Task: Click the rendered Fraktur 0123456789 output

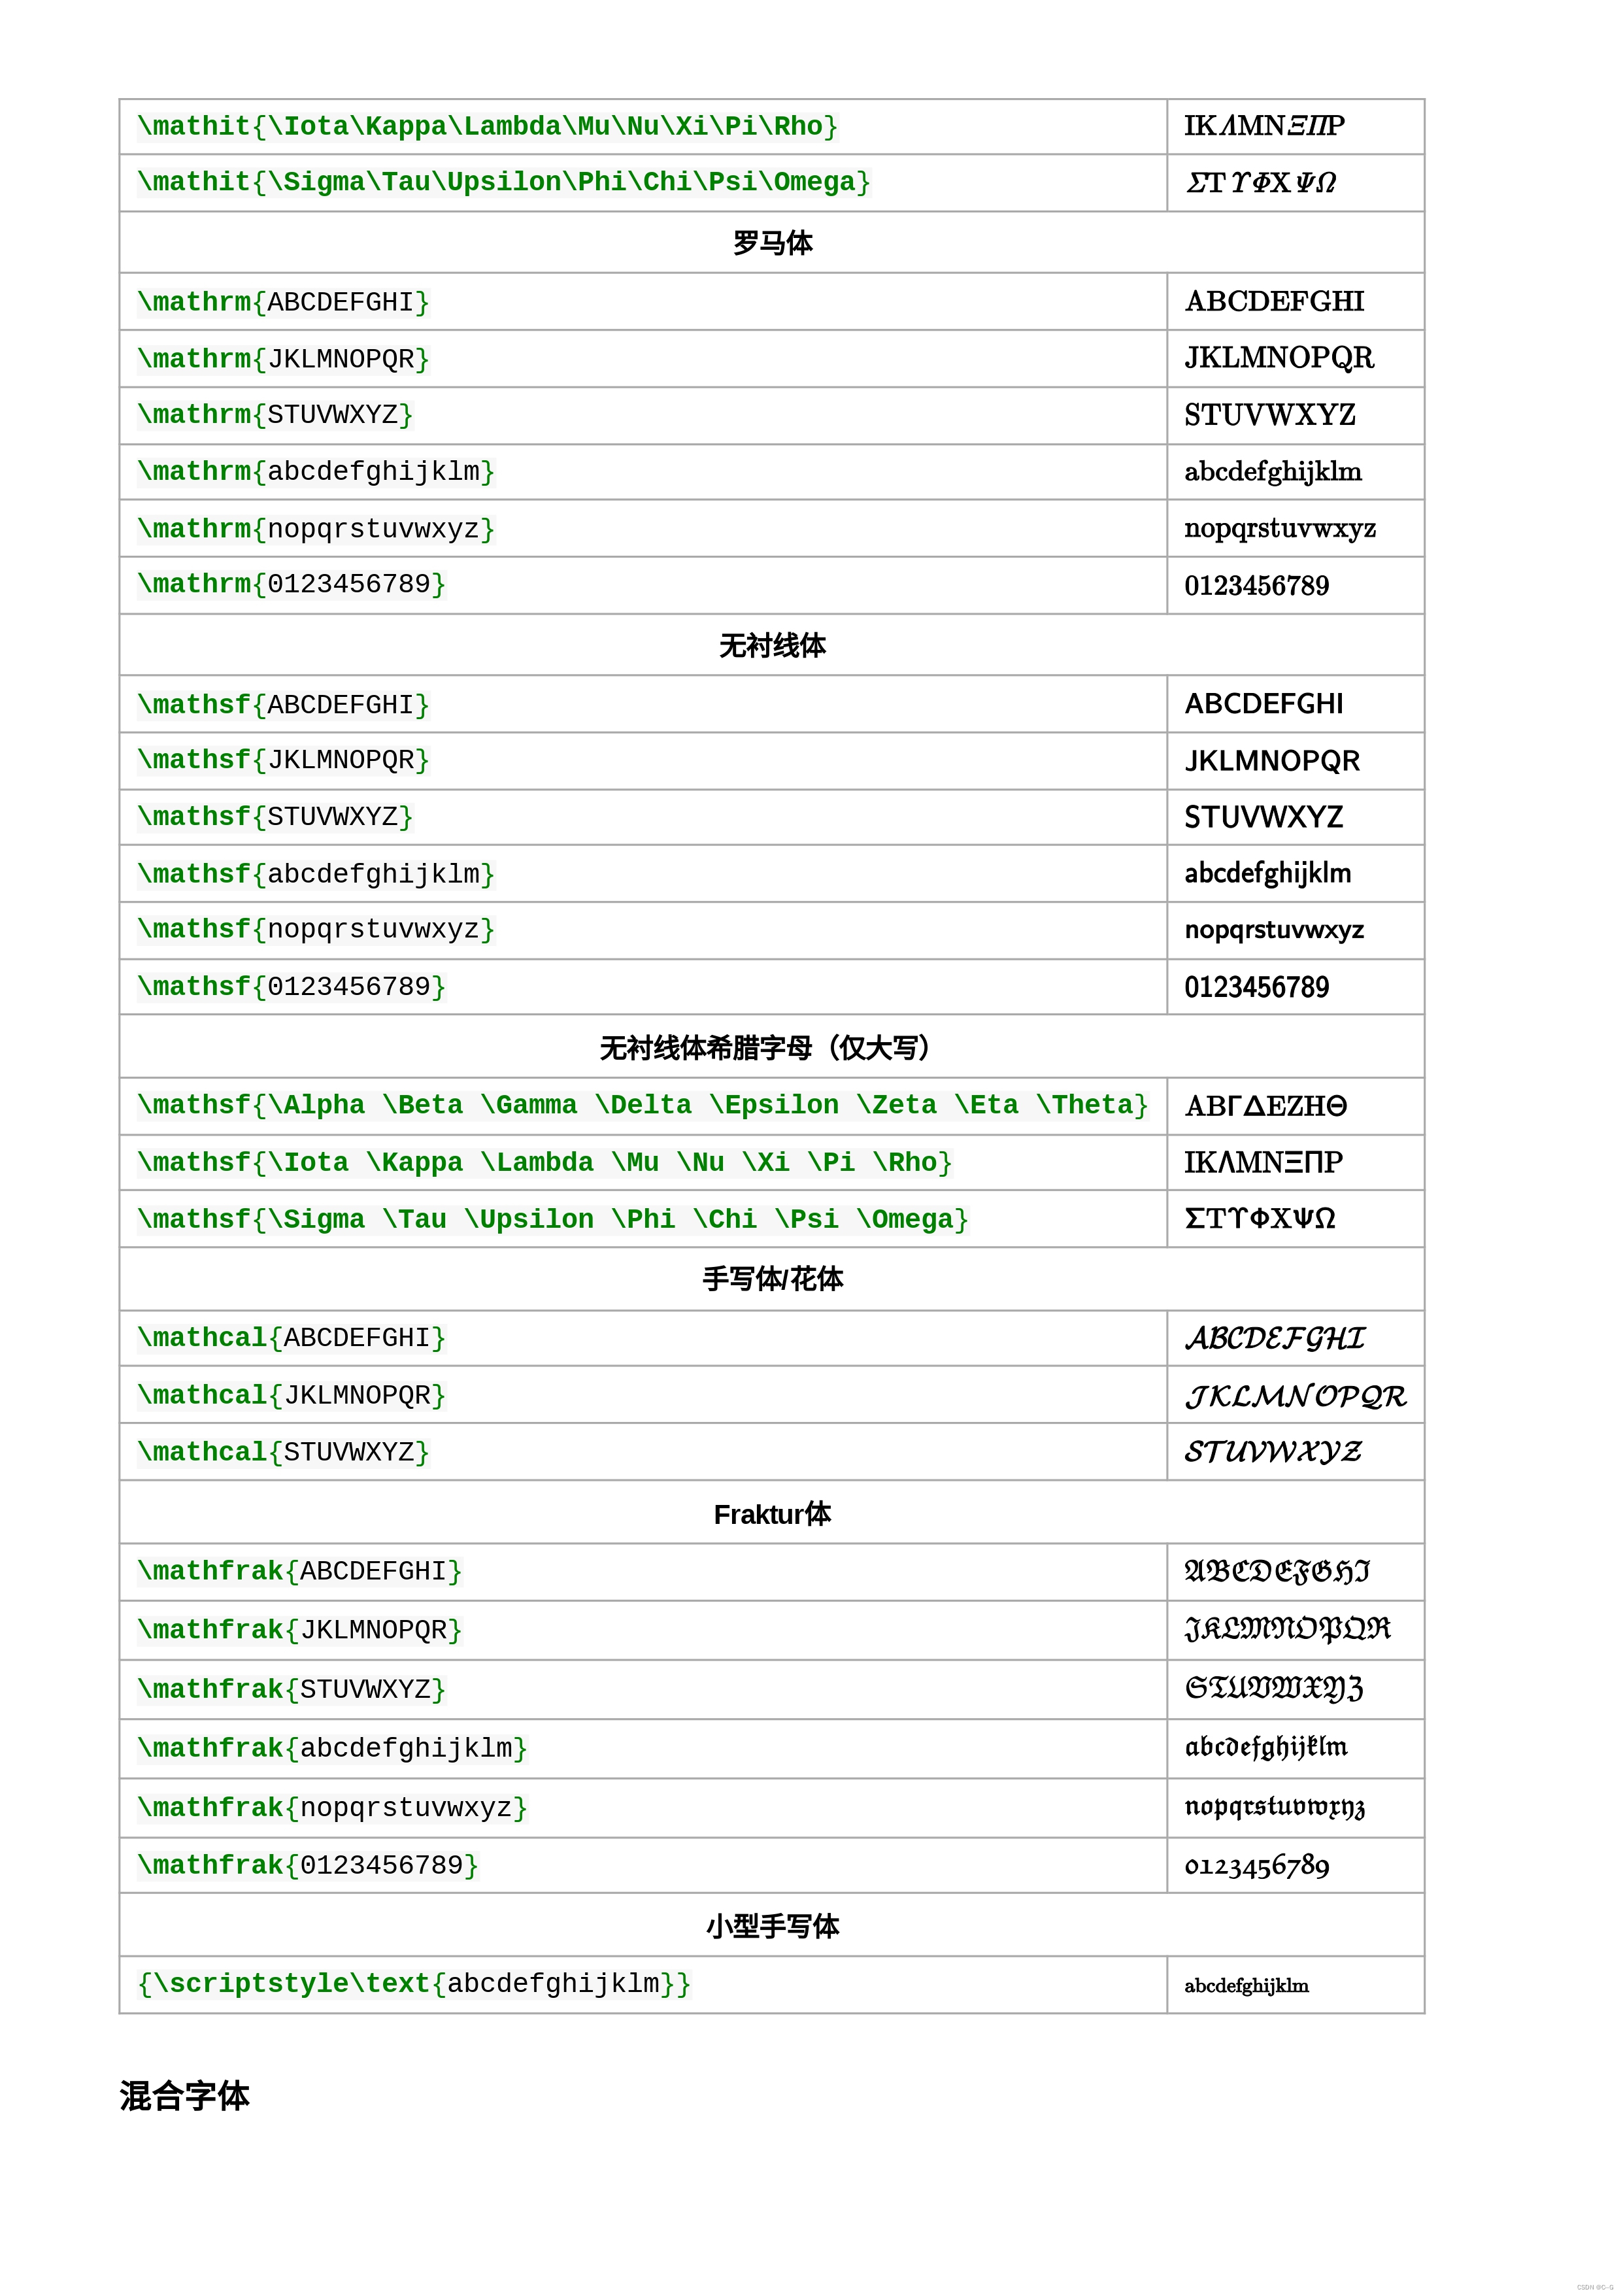Action: point(1257,1866)
